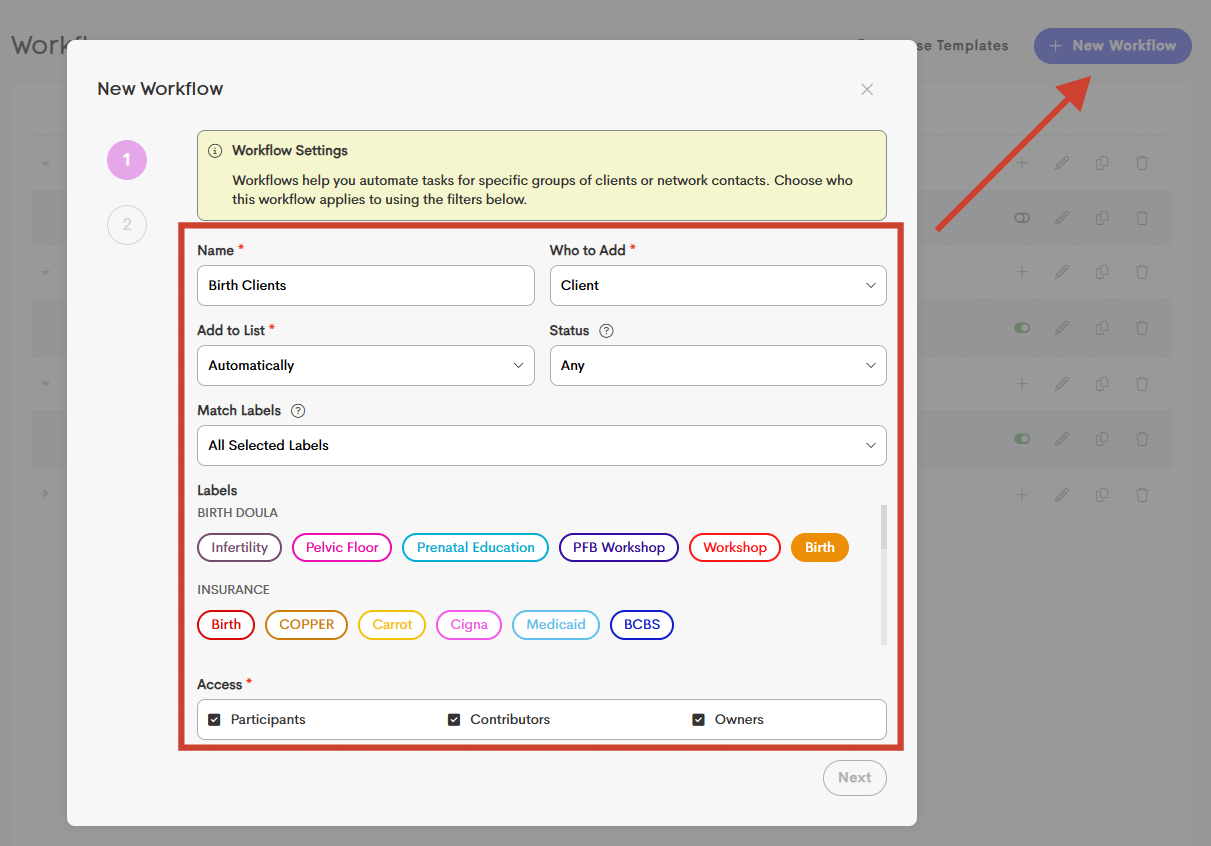This screenshot has width=1211, height=846.
Task: Go to step 2 circle in the wizard
Action: (127, 225)
